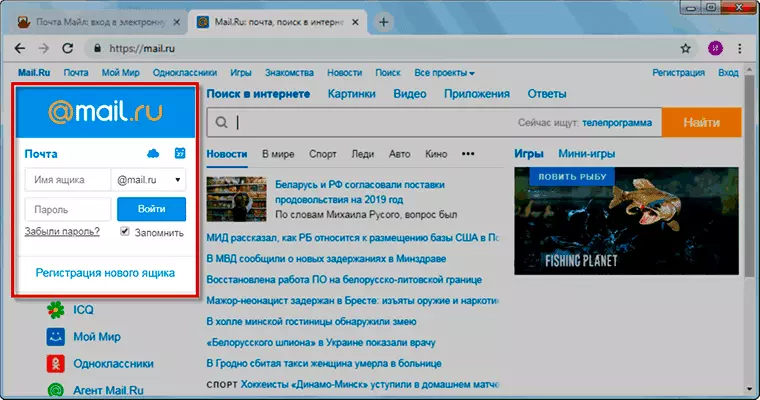
Task: Select the Спорт news tab
Action: click(x=323, y=154)
